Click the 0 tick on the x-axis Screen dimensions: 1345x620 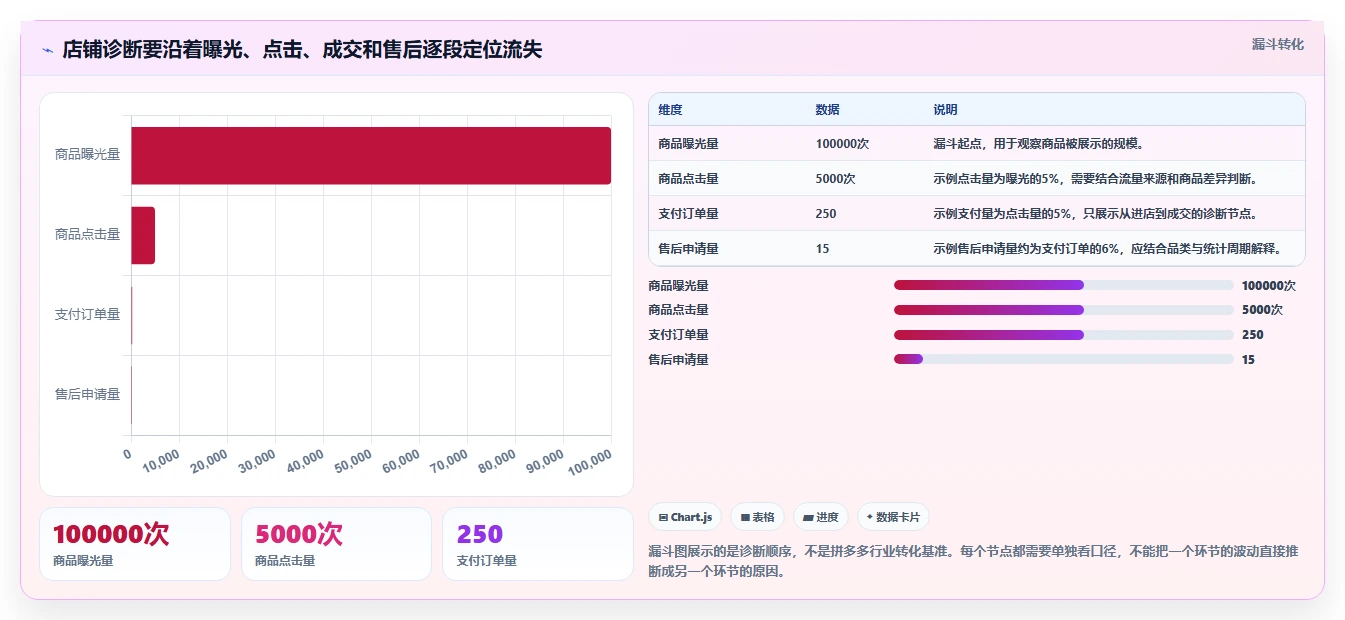click(127, 454)
